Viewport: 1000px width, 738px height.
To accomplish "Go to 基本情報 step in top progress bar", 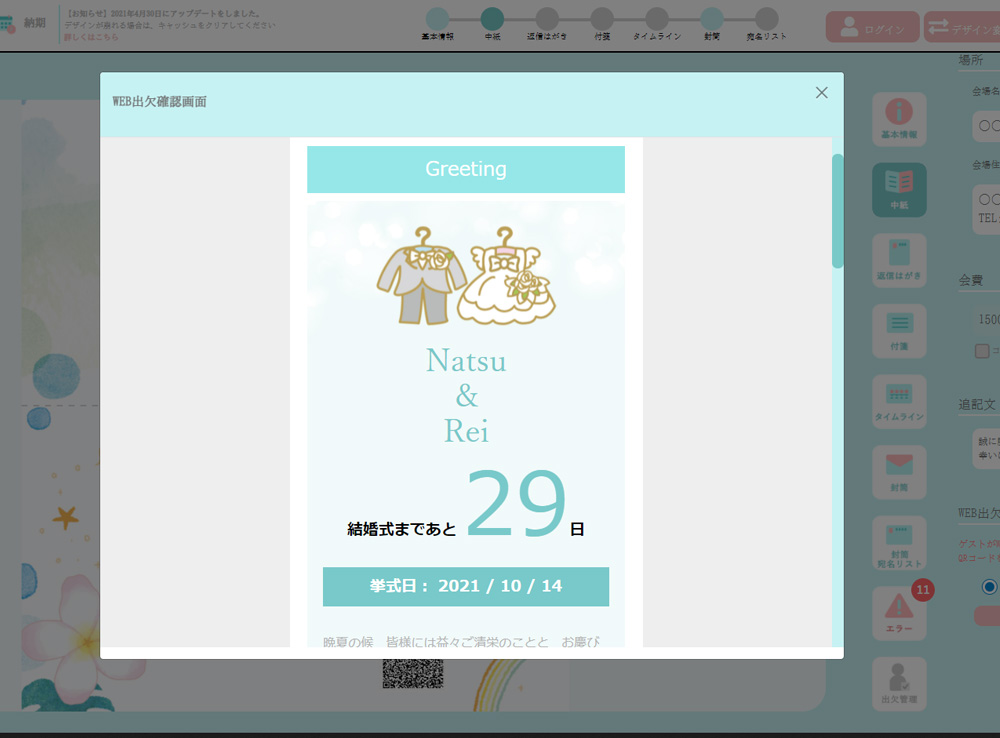I will pyautogui.click(x=438, y=19).
